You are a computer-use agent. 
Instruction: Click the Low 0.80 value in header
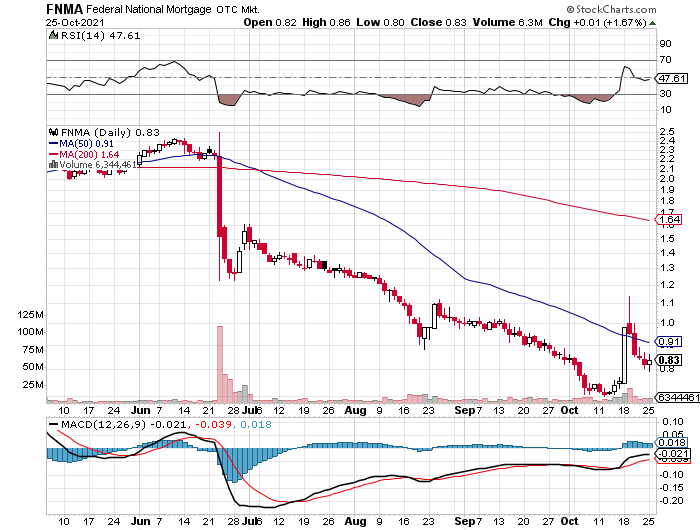coord(380,22)
